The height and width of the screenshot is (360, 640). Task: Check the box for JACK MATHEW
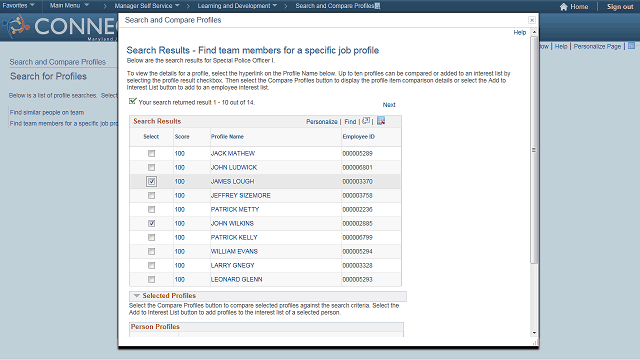151,153
